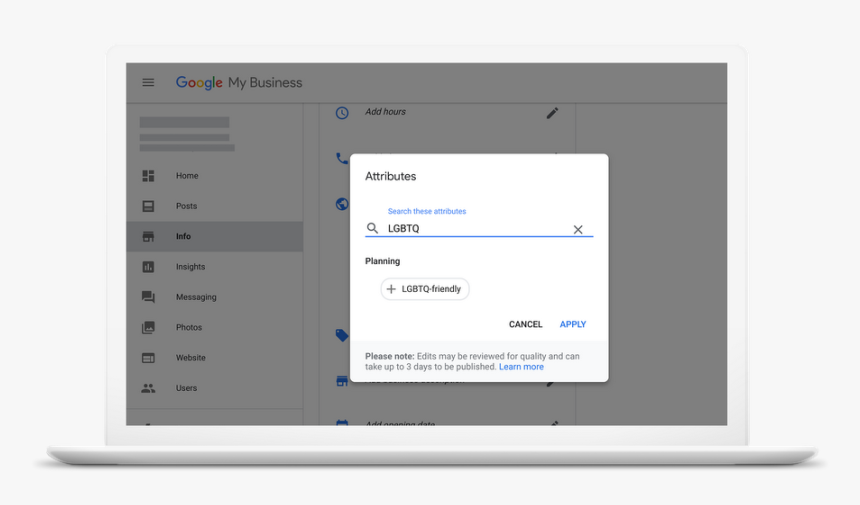The image size is (860, 505).
Task: Open the hamburger main menu
Action: coord(148,83)
